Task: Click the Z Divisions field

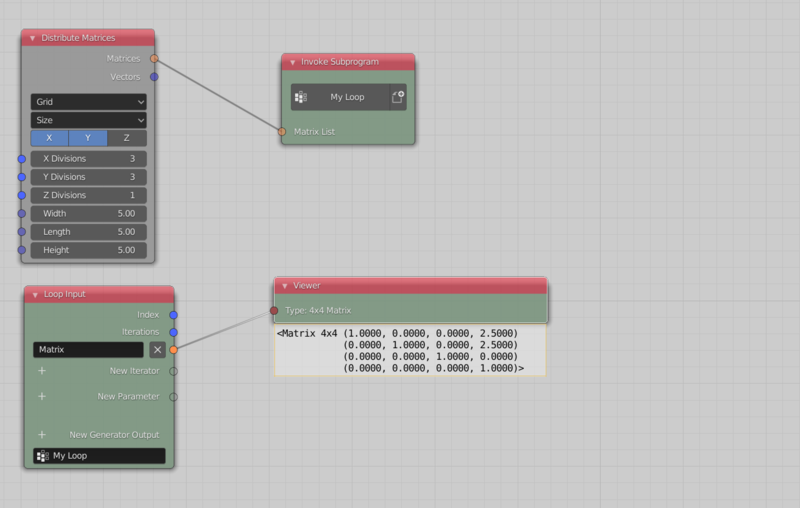Action: (x=89, y=195)
